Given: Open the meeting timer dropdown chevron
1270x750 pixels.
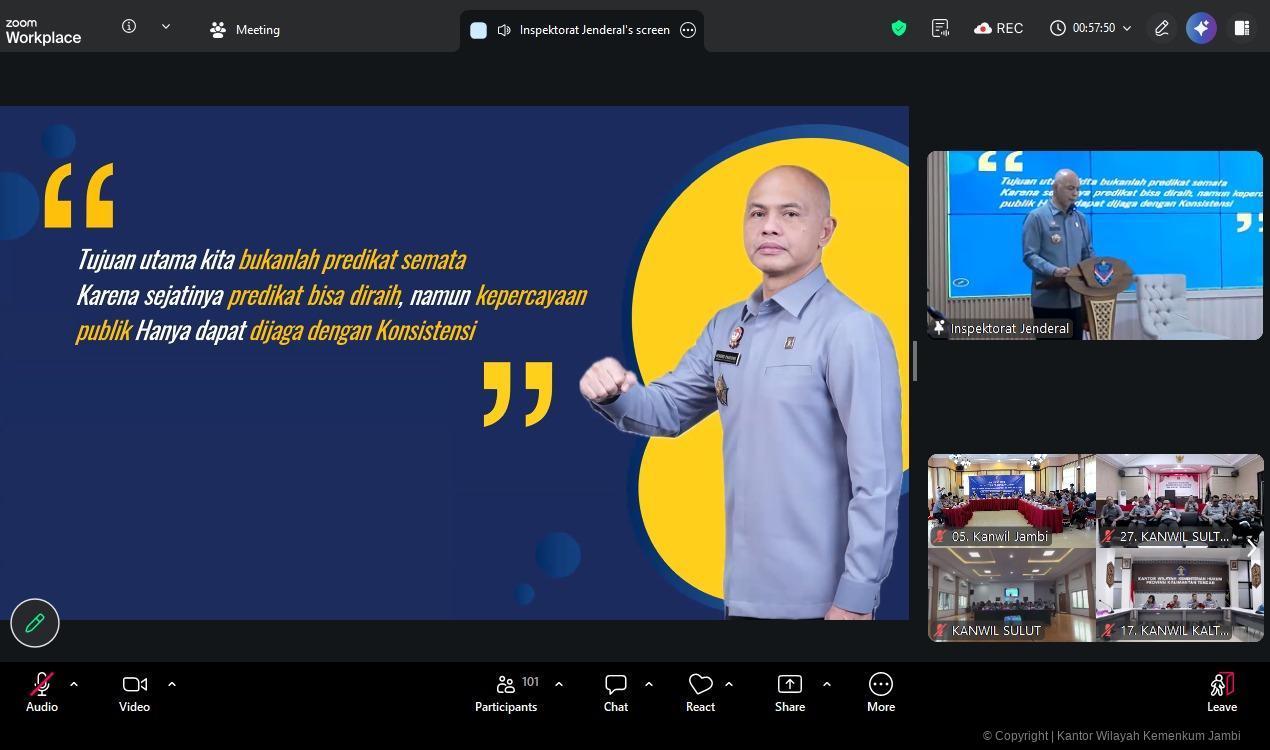Looking at the screenshot, I should click(x=1127, y=28).
